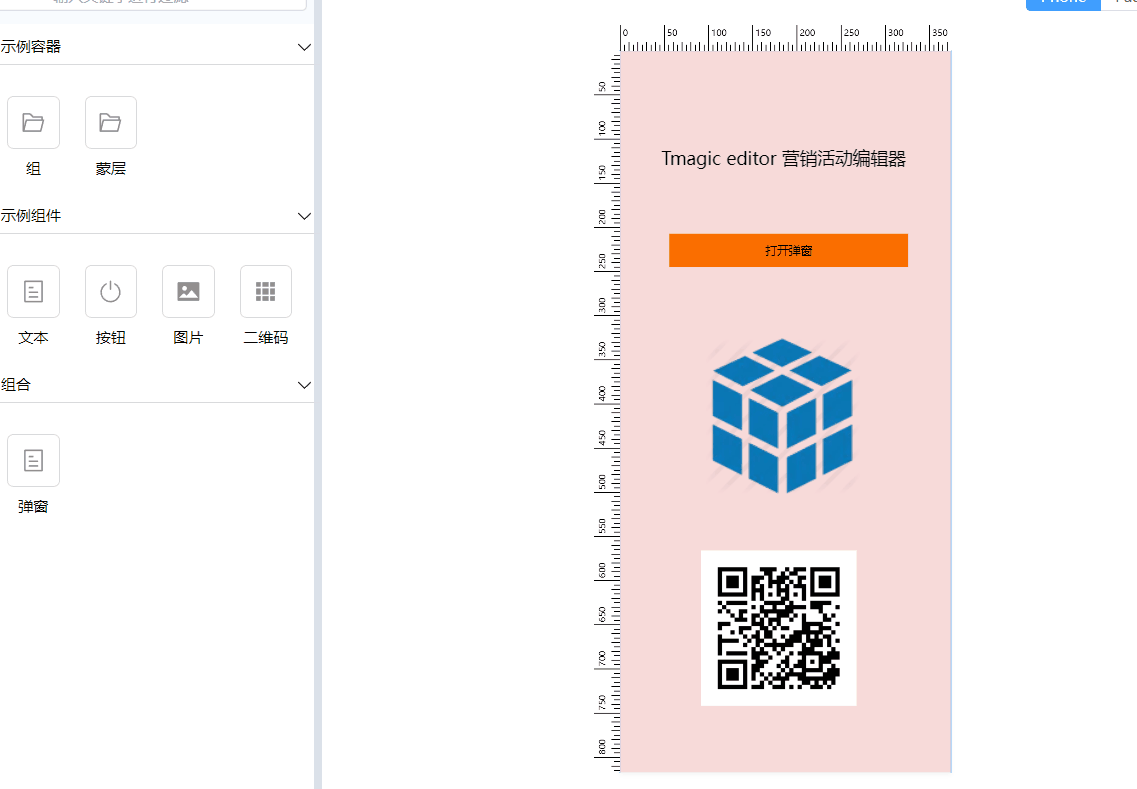Switch to the Phone tab
The image size is (1137, 789).
pos(1063,4)
